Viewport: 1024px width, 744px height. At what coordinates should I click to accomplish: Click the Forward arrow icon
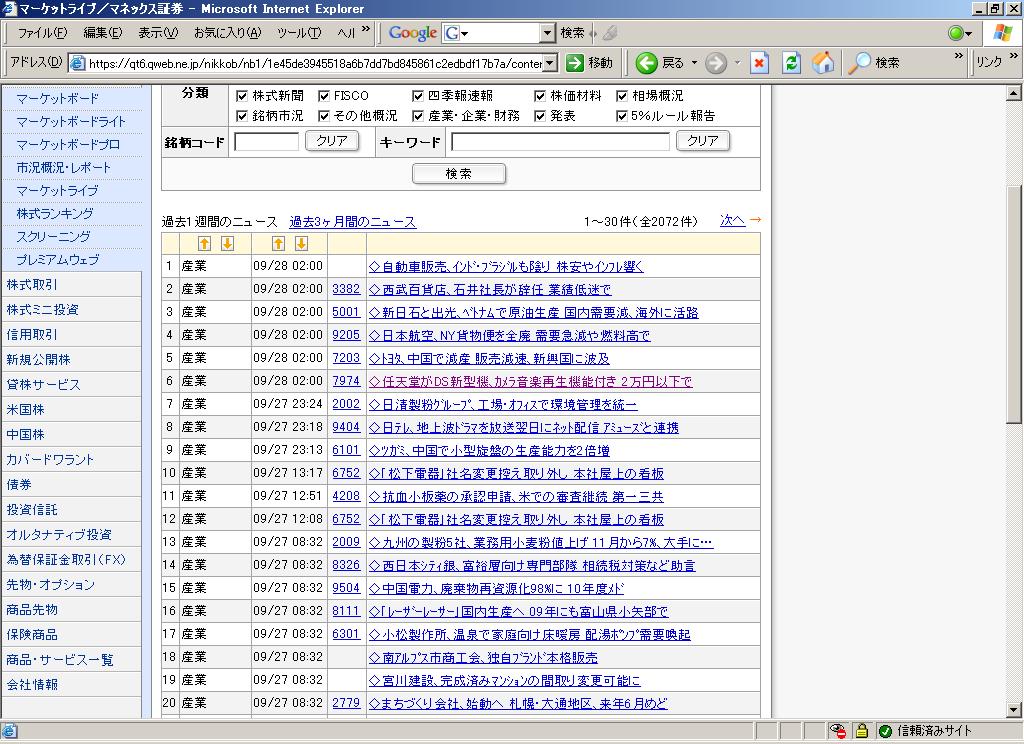point(716,63)
